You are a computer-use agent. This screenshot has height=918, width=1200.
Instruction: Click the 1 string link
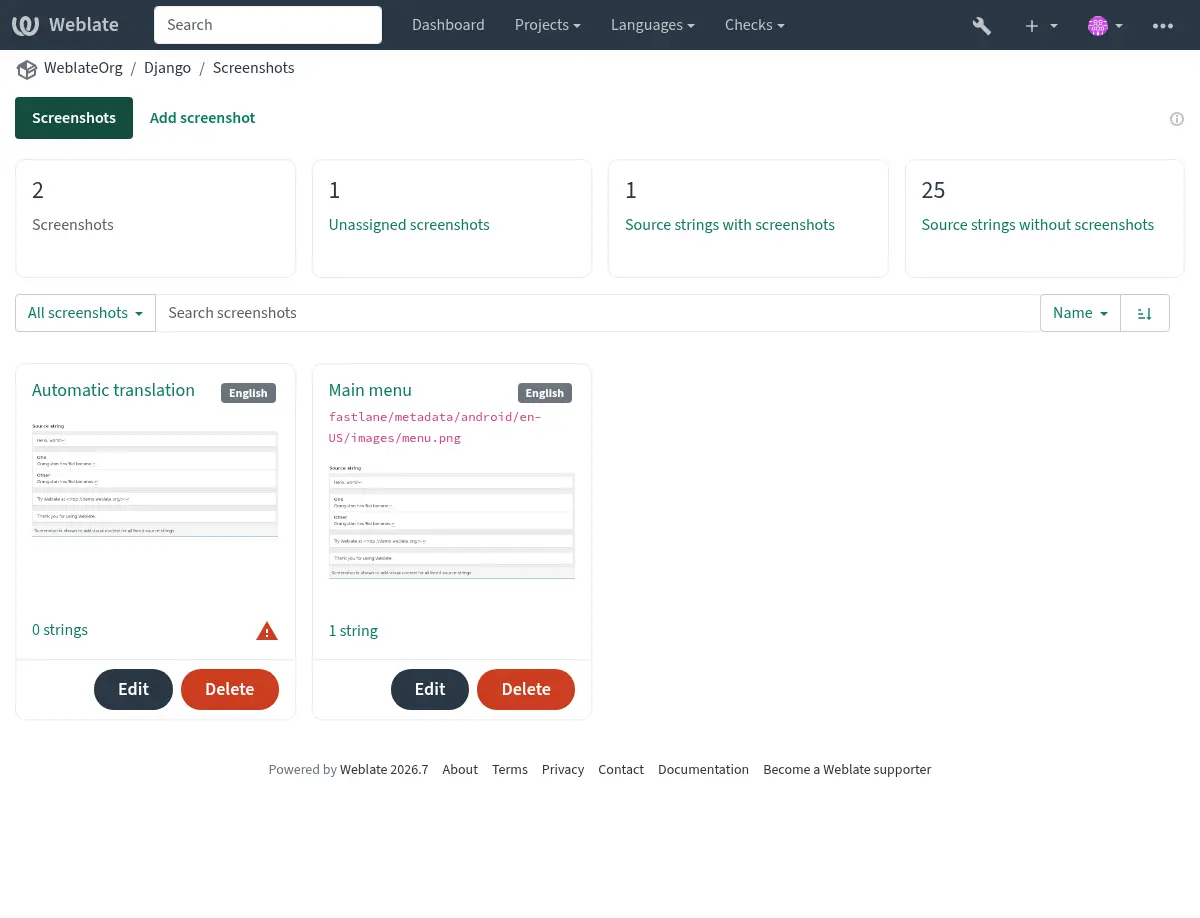pyautogui.click(x=353, y=631)
